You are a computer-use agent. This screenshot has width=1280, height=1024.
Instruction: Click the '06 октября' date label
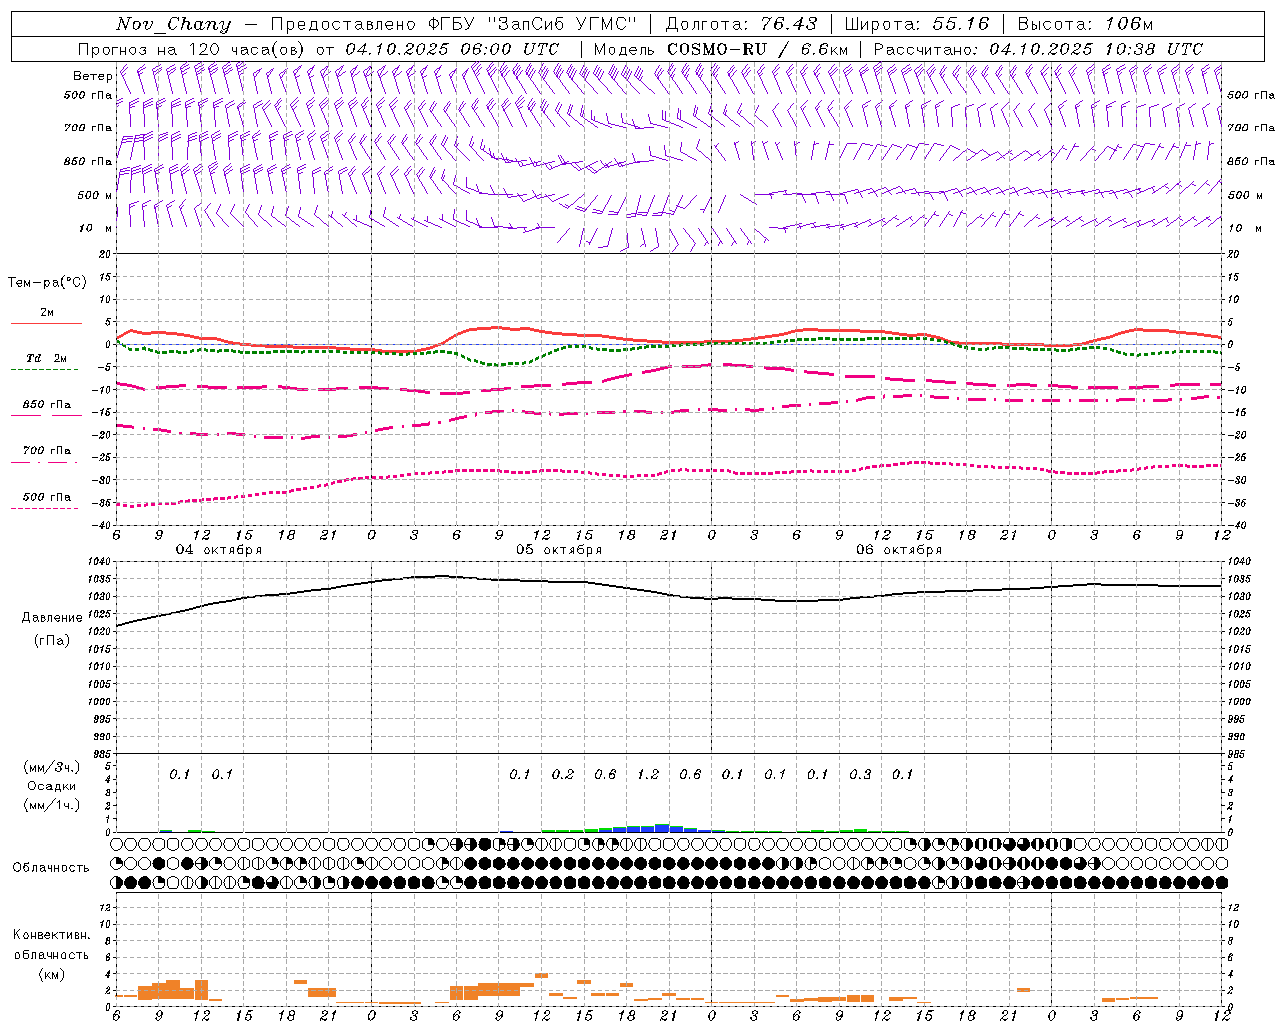click(899, 550)
